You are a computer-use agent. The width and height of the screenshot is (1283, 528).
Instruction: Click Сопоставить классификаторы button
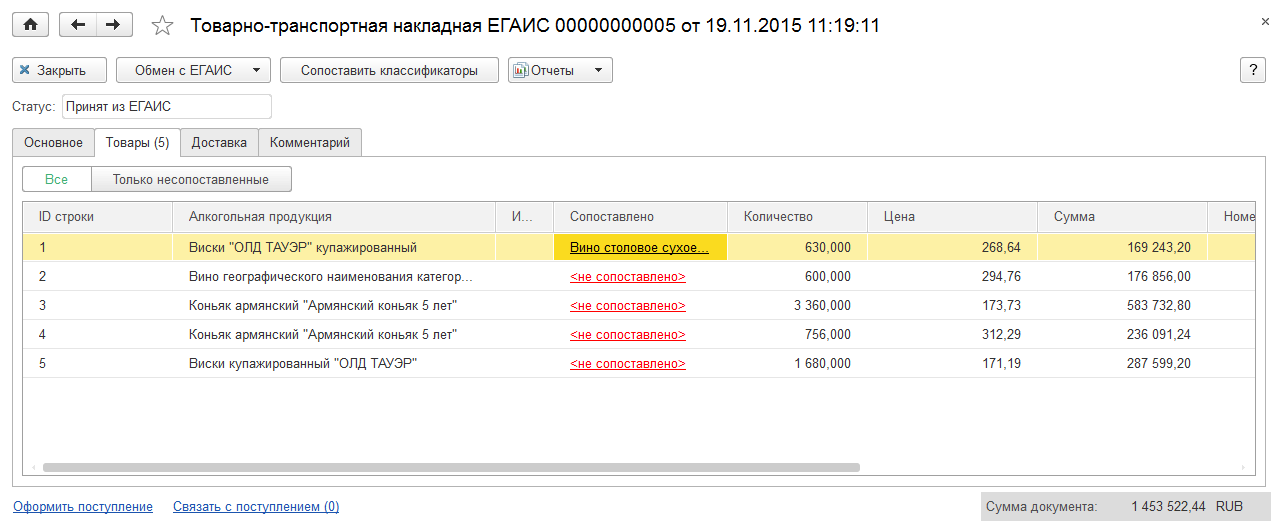click(389, 70)
